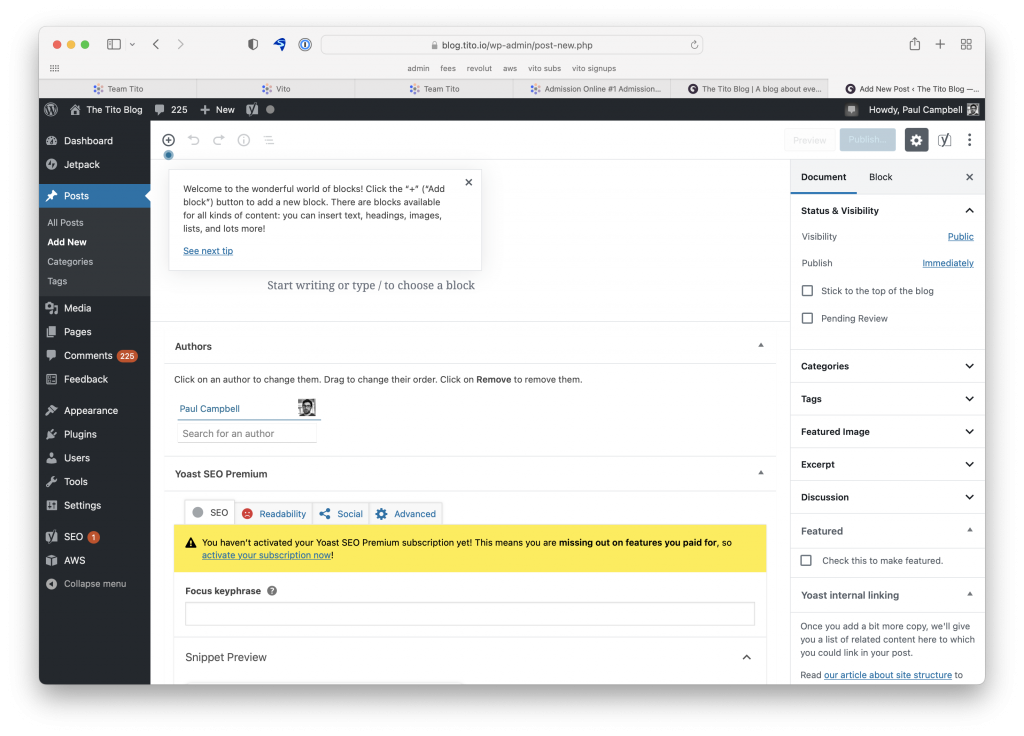Select the Document tab
Viewport: 1024px width, 736px height.
[824, 177]
